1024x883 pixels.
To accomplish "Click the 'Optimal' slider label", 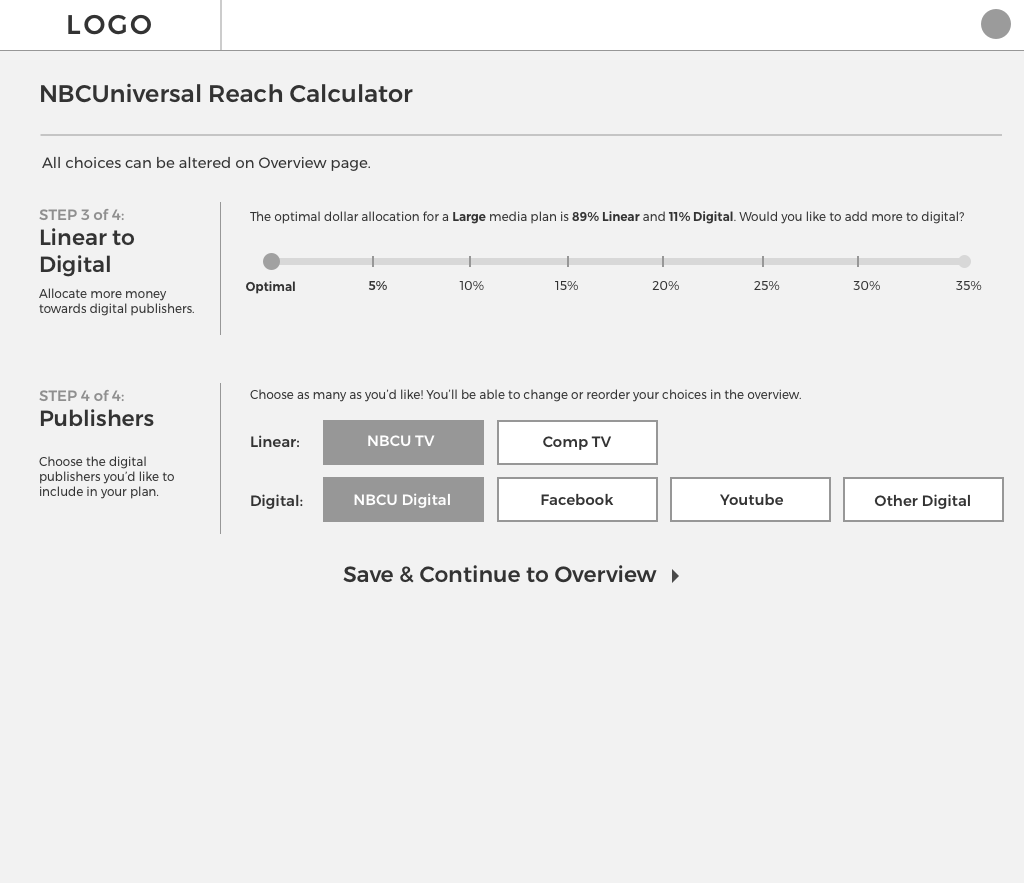I will (x=270, y=287).
